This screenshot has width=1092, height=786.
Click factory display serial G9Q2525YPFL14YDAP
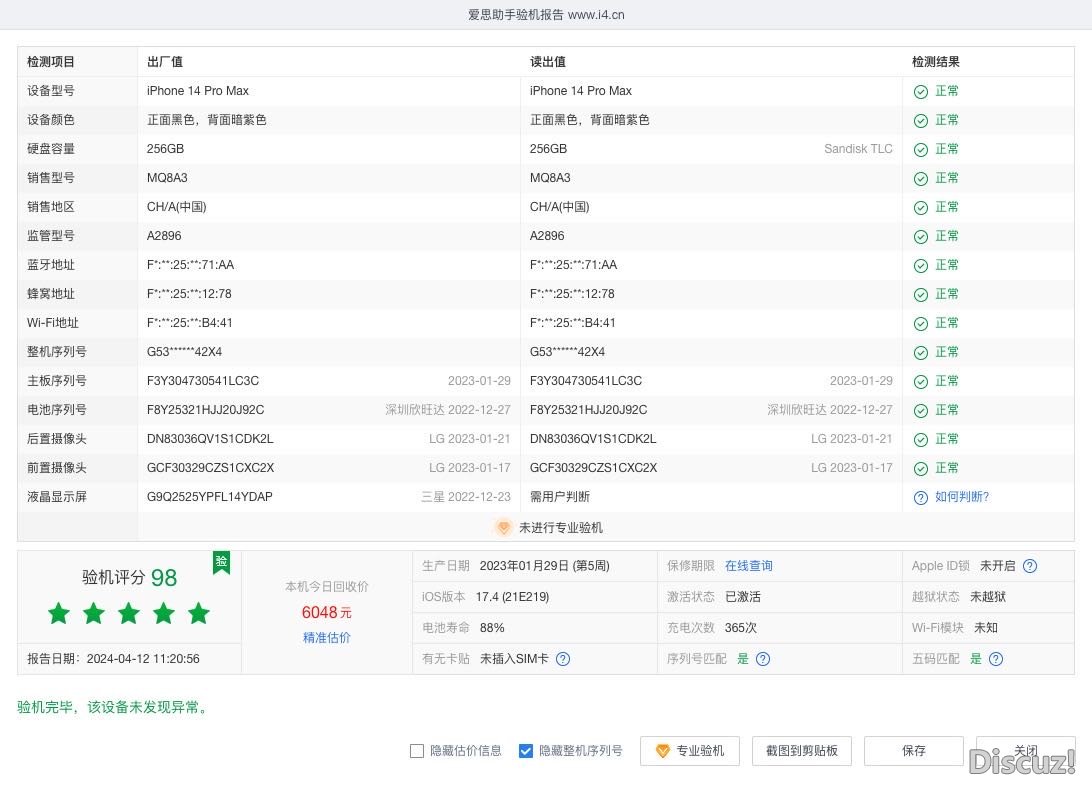click(210, 496)
